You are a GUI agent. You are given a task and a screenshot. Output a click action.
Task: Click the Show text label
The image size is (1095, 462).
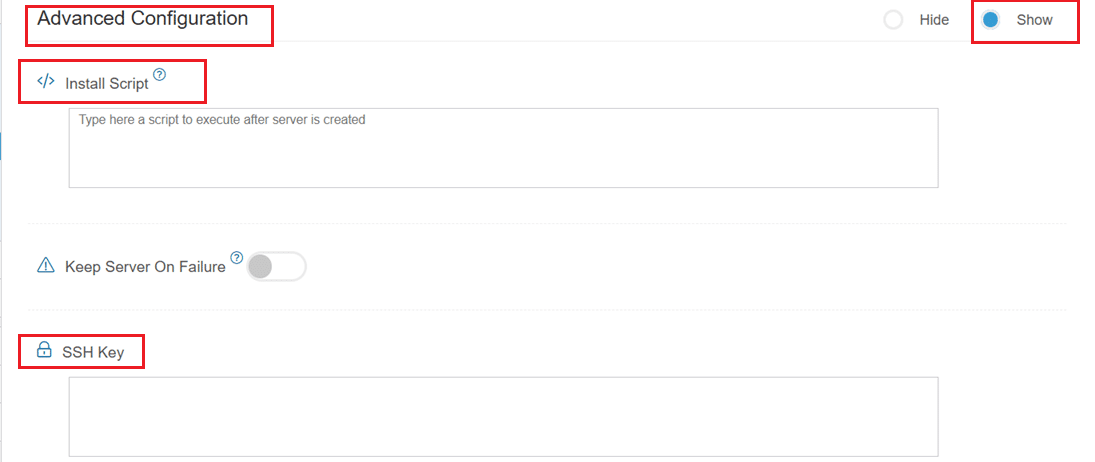click(x=1034, y=20)
